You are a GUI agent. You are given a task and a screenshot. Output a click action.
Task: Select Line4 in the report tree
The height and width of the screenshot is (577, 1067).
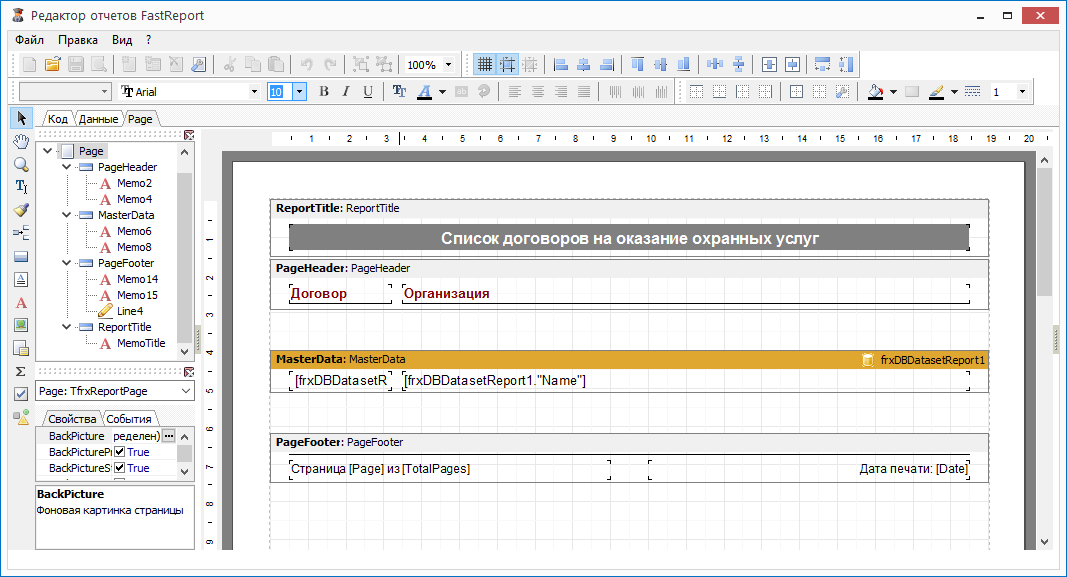pos(129,311)
